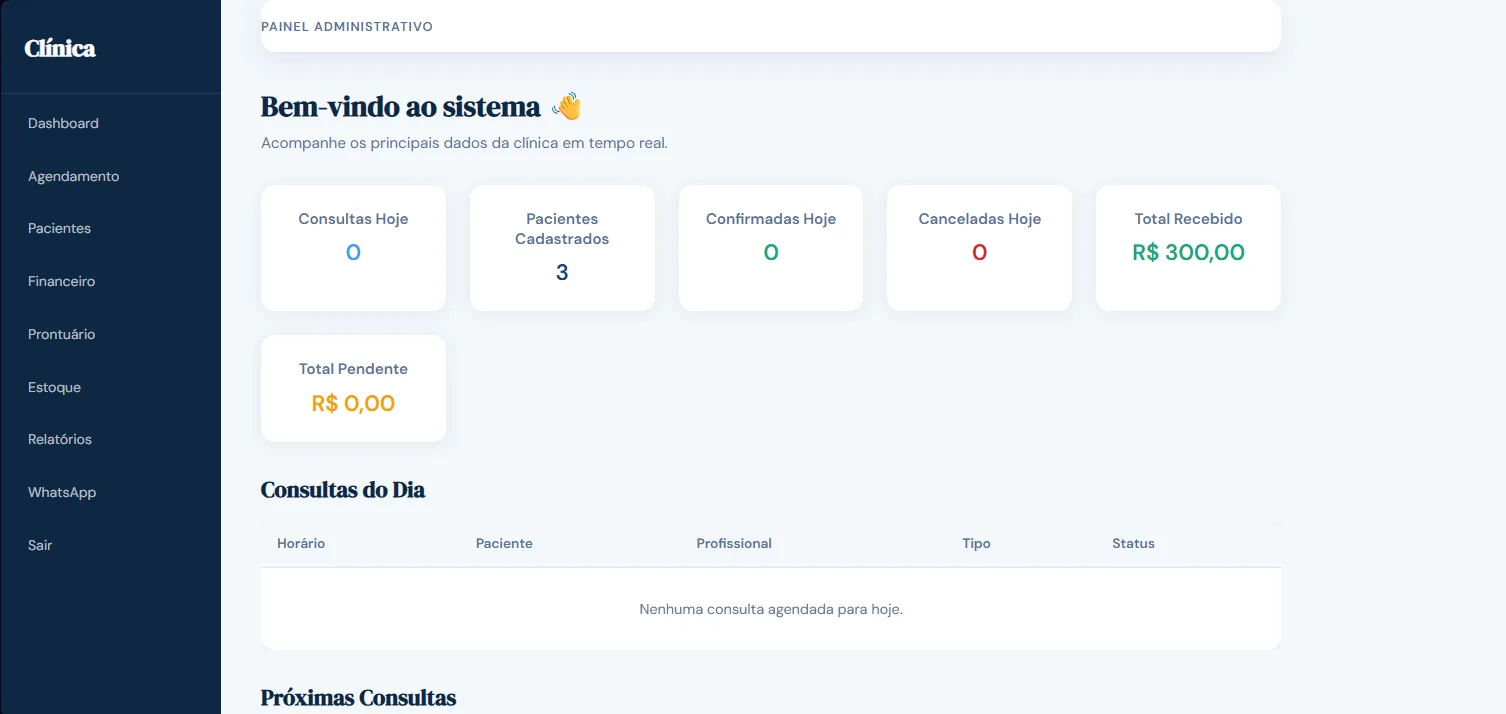Click the Pacientes Cadastrados count 3

click(x=562, y=272)
